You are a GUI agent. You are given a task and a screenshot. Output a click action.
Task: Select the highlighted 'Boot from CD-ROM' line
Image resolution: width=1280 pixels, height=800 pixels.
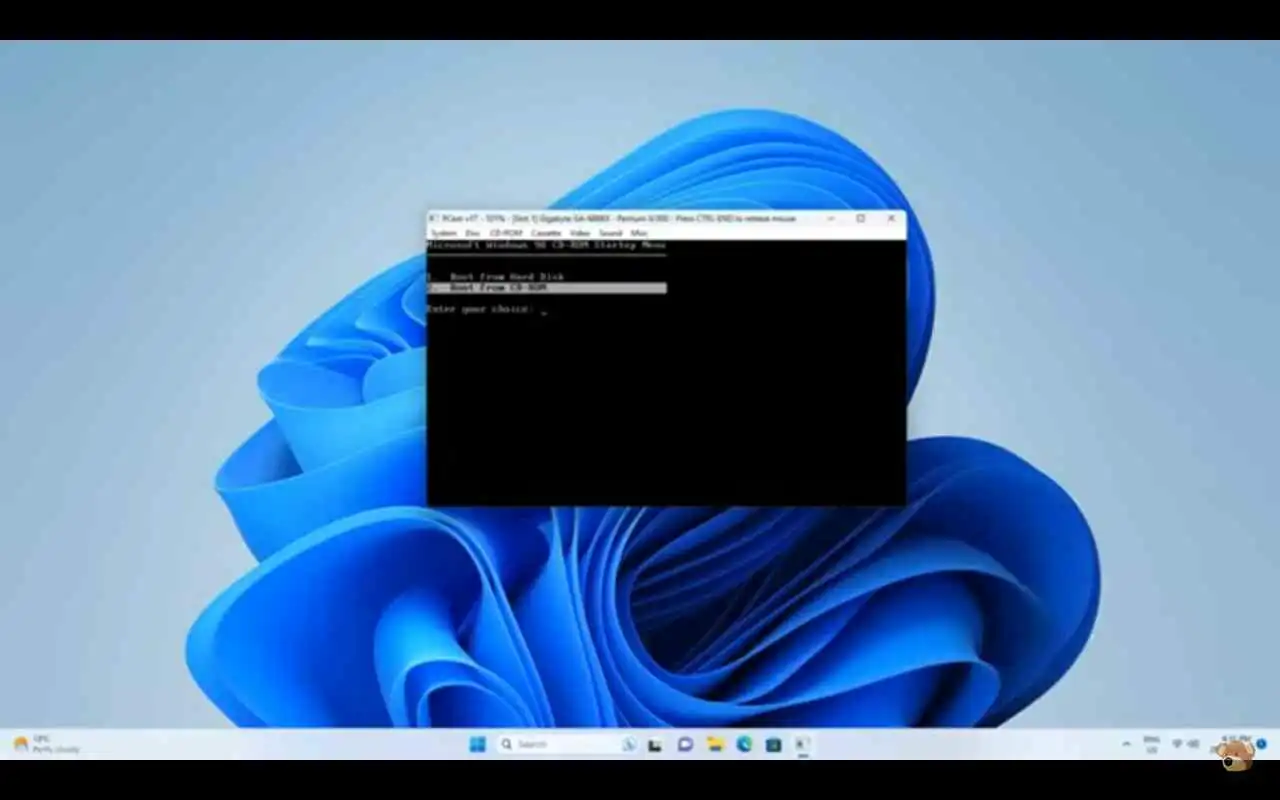tap(546, 288)
